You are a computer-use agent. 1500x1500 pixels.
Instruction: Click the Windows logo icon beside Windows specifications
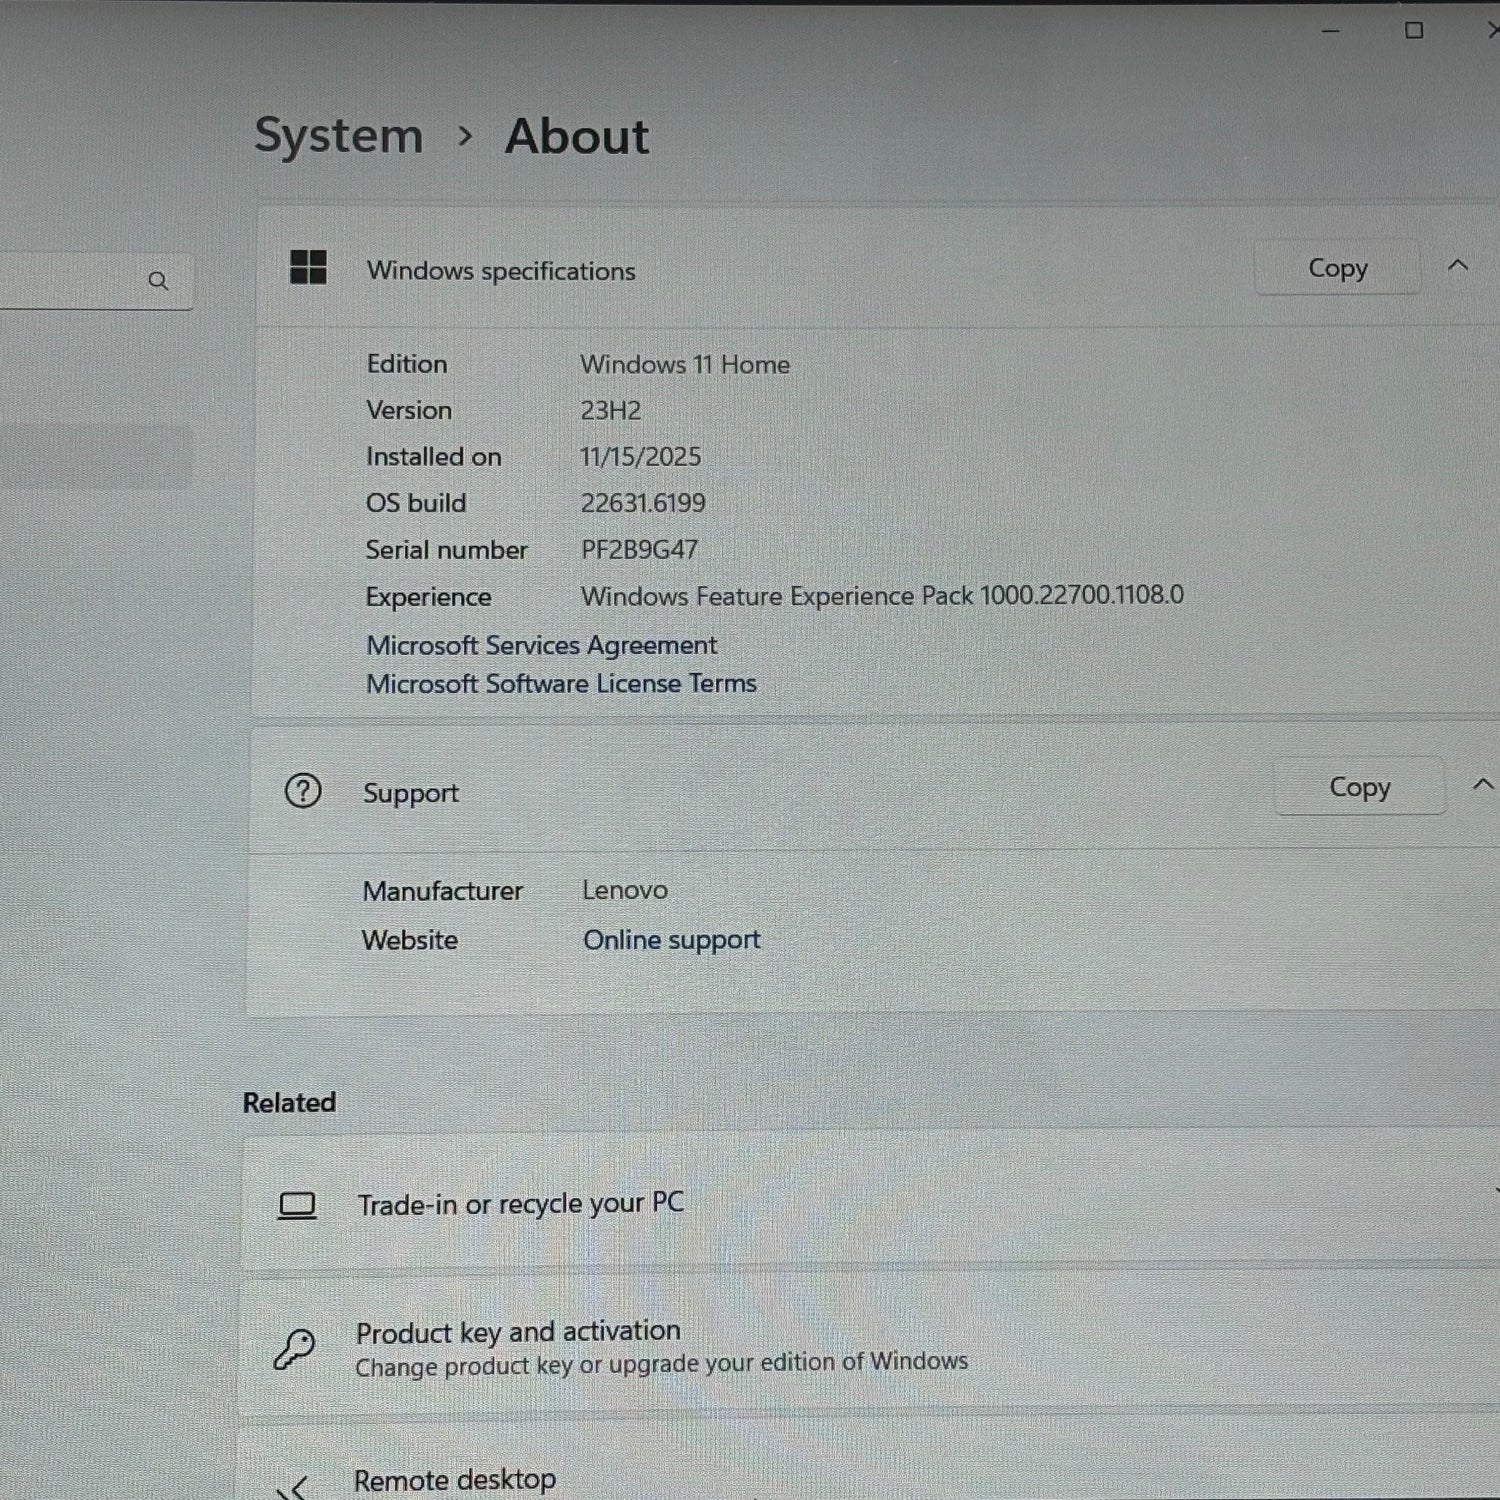[x=308, y=268]
